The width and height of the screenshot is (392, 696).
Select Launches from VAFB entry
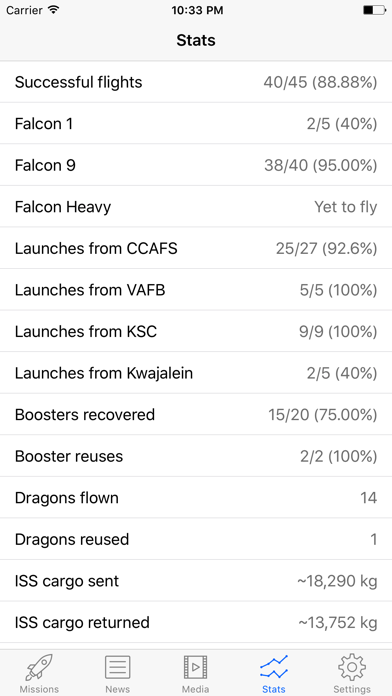point(196,290)
